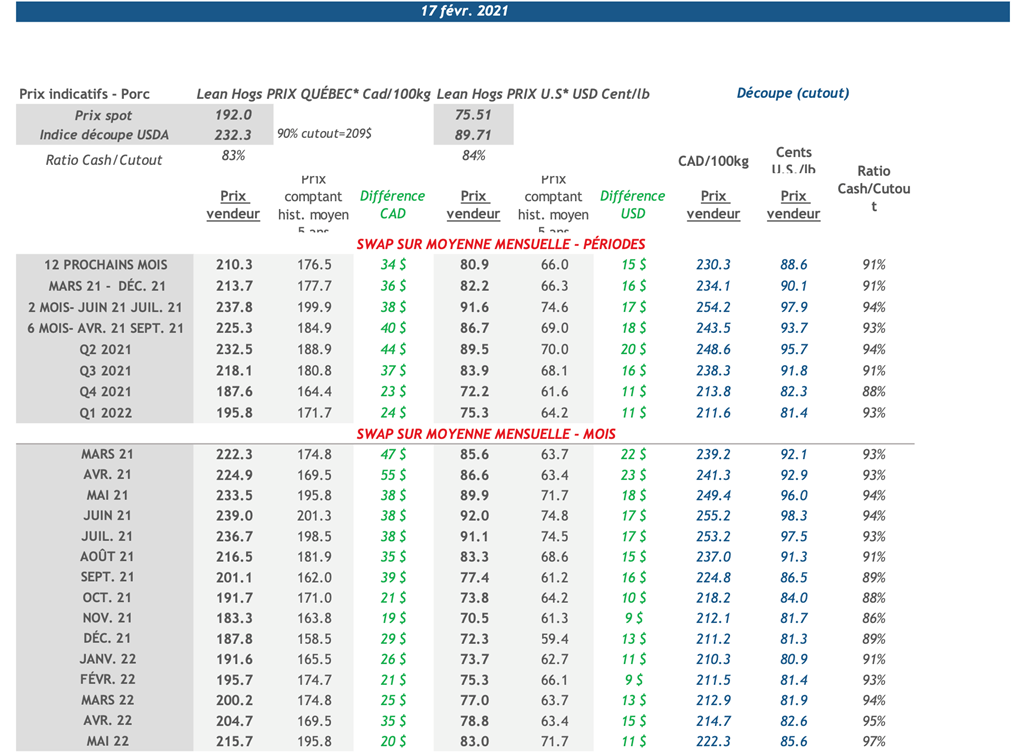Click the Indice découpe USDA cell
The image size is (1024, 754).
104,135
